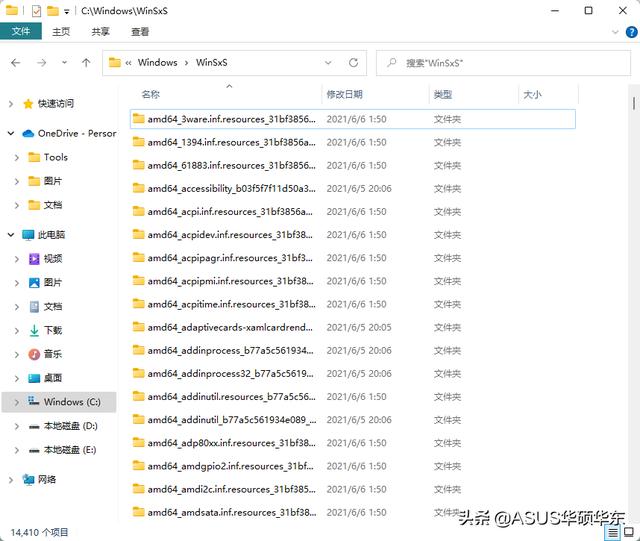Switch to the 共享 tab
Screen dimensions: 640x541
(x=100, y=31)
